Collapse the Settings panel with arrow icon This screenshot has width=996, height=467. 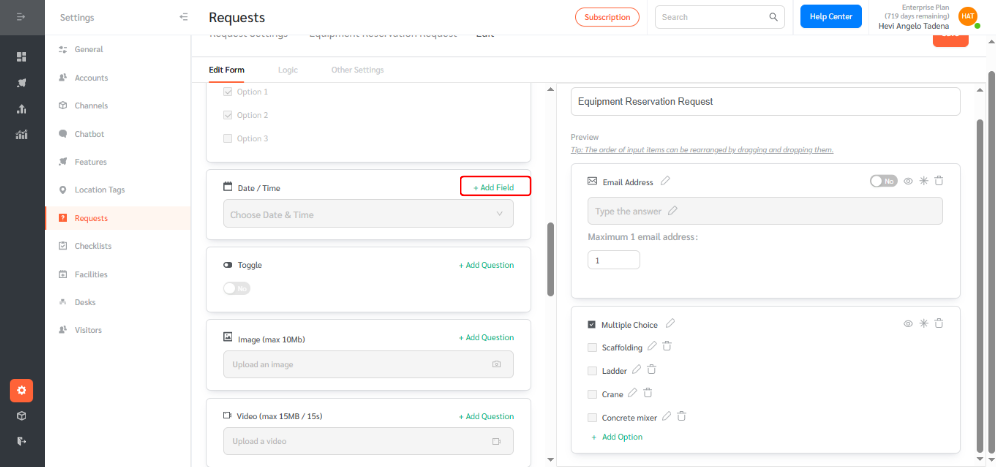pyautogui.click(x=184, y=17)
